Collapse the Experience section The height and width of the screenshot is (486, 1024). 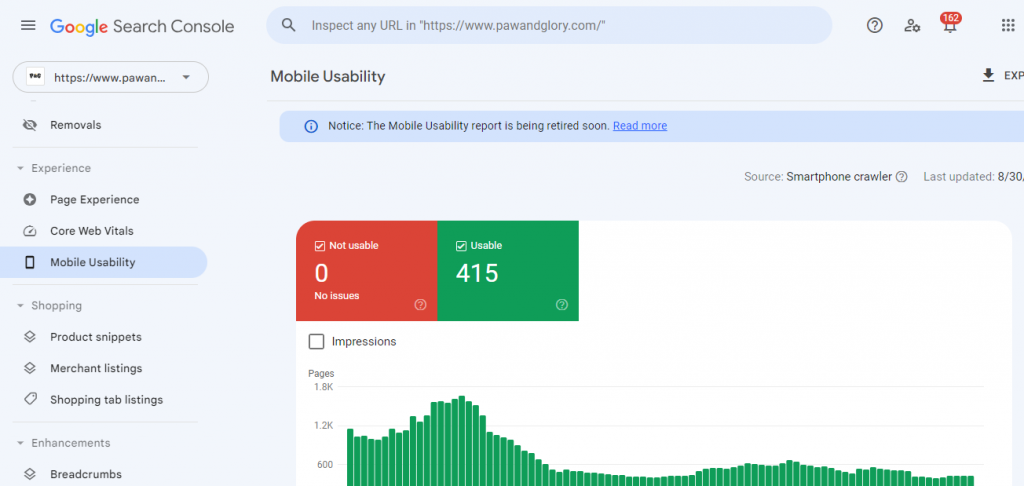point(20,169)
